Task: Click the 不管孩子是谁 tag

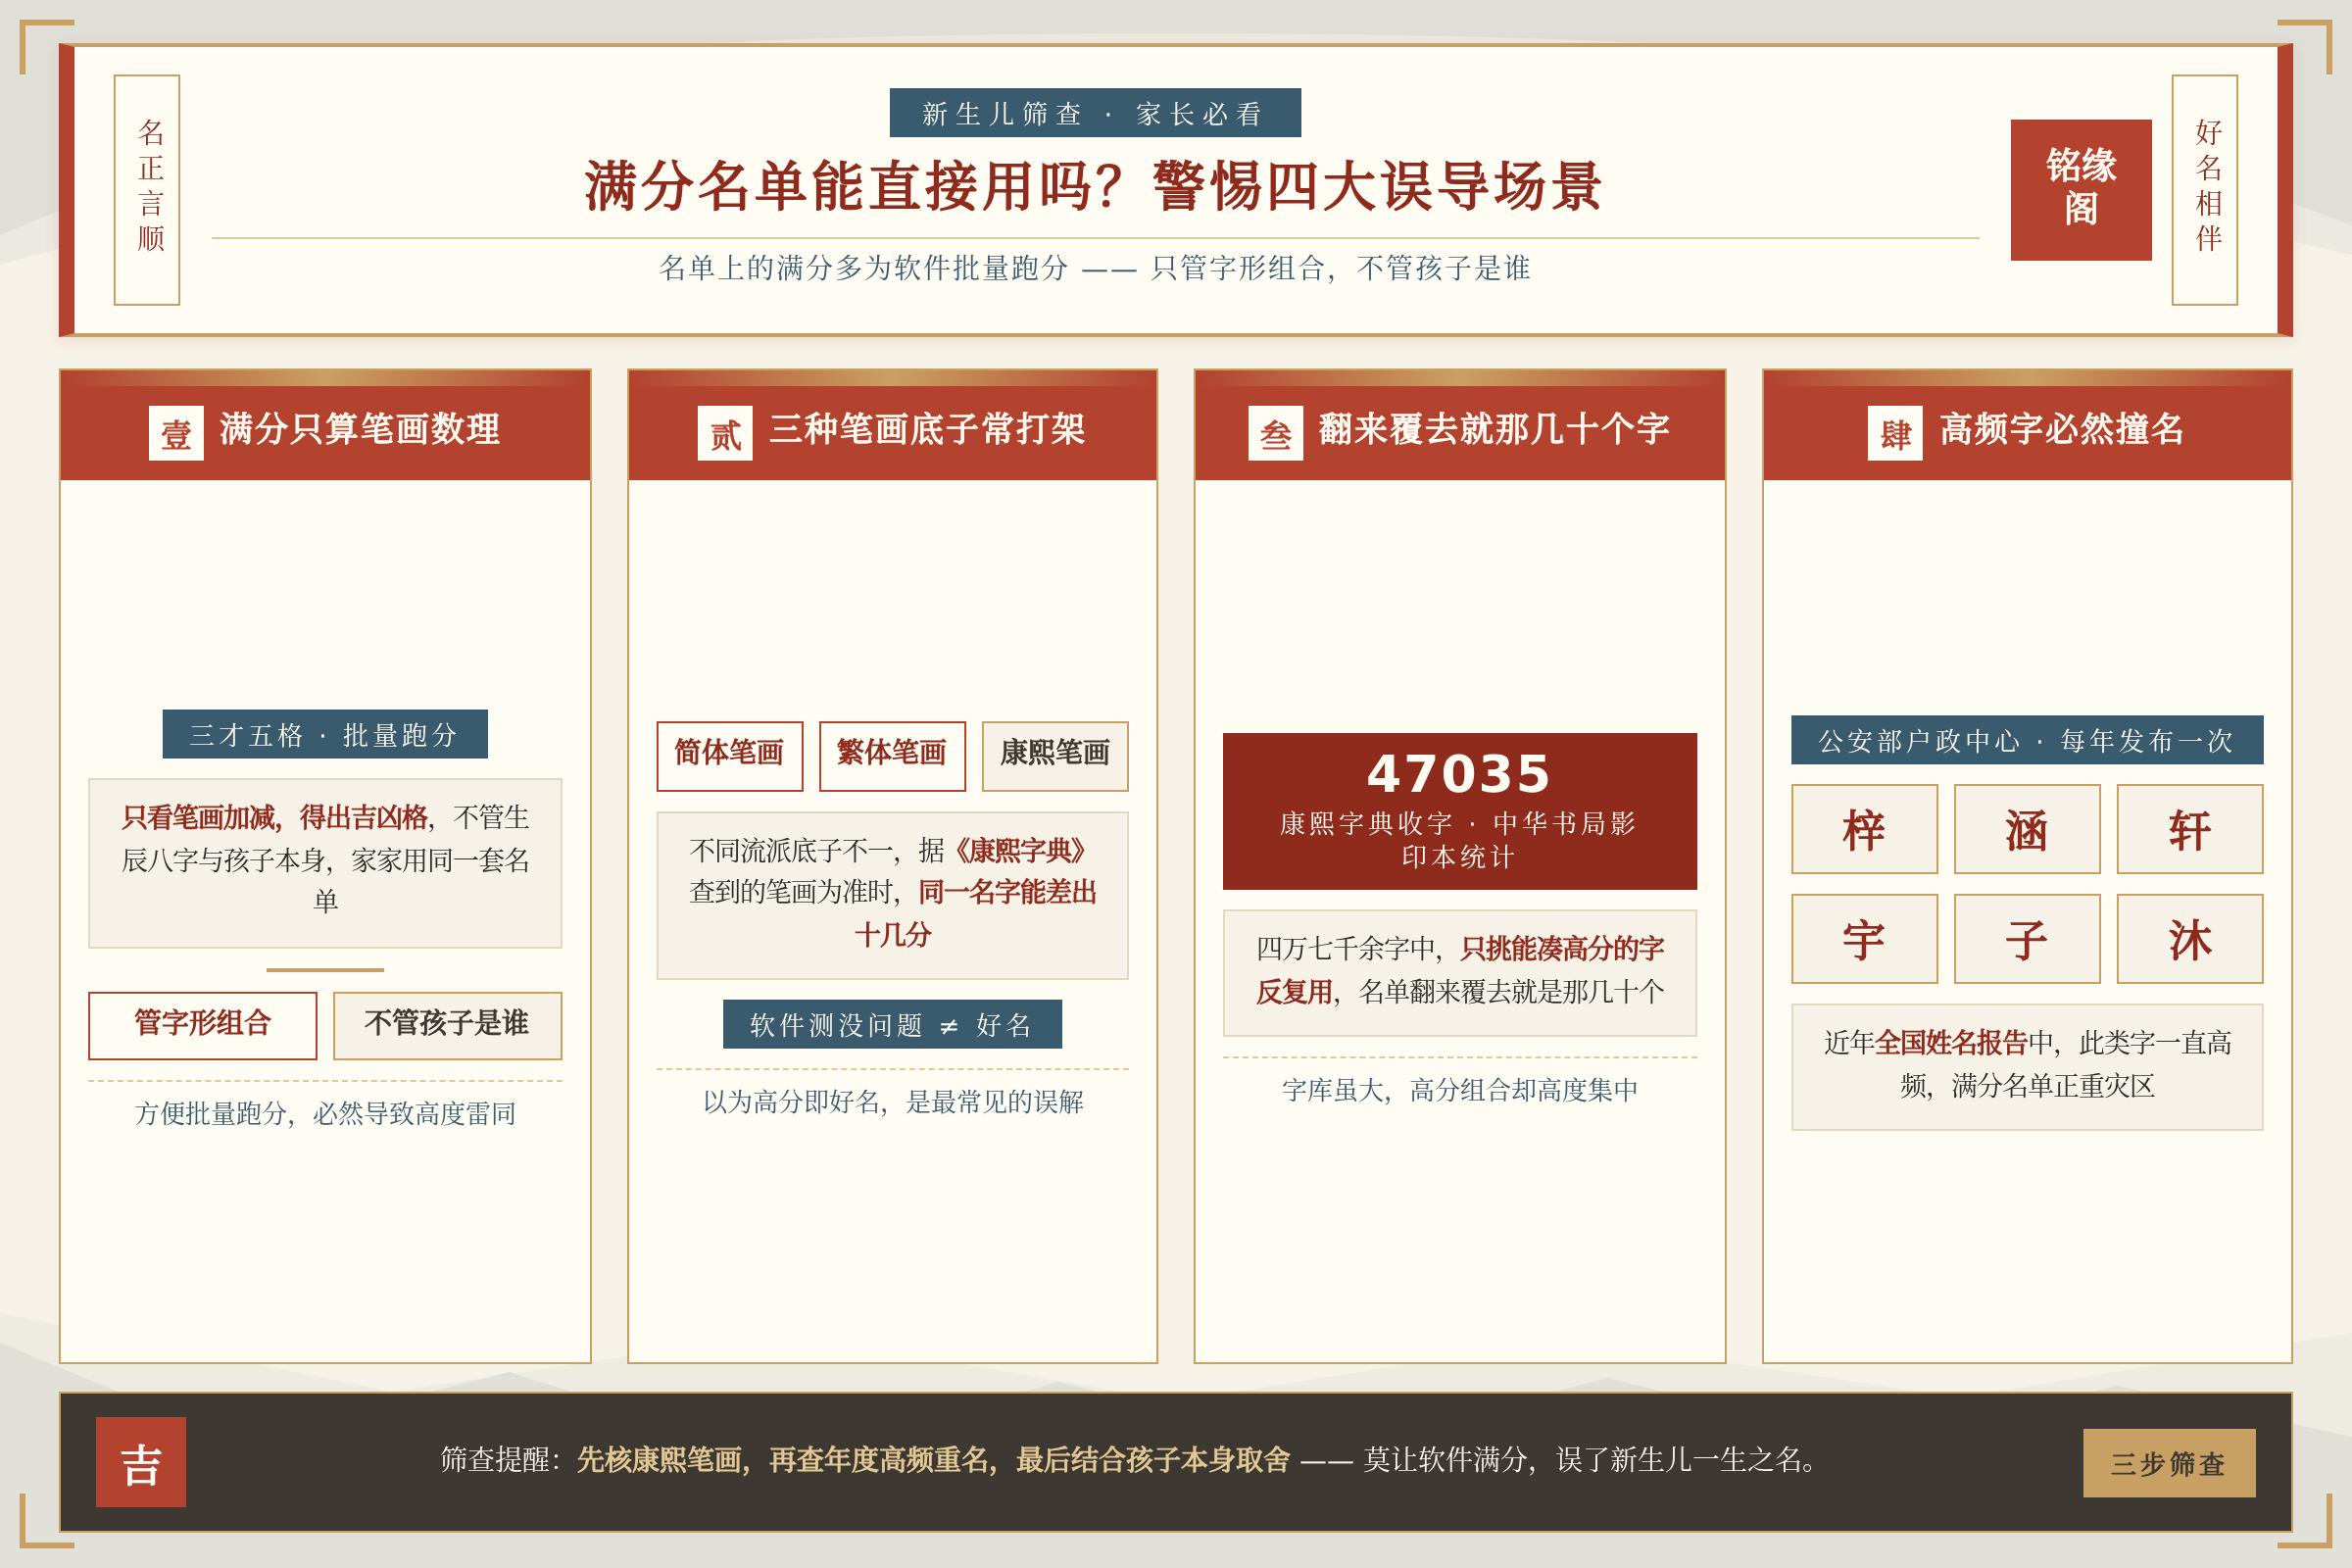Action: tap(447, 1026)
